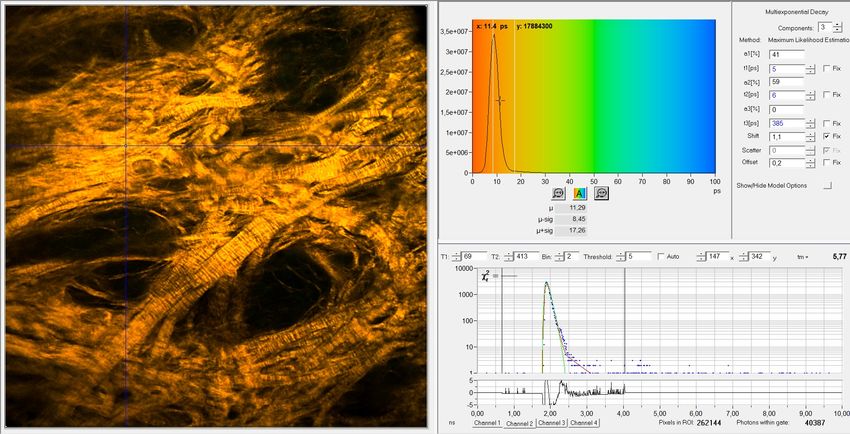Click the t3[ps] spinner arrows

click(x=810, y=124)
